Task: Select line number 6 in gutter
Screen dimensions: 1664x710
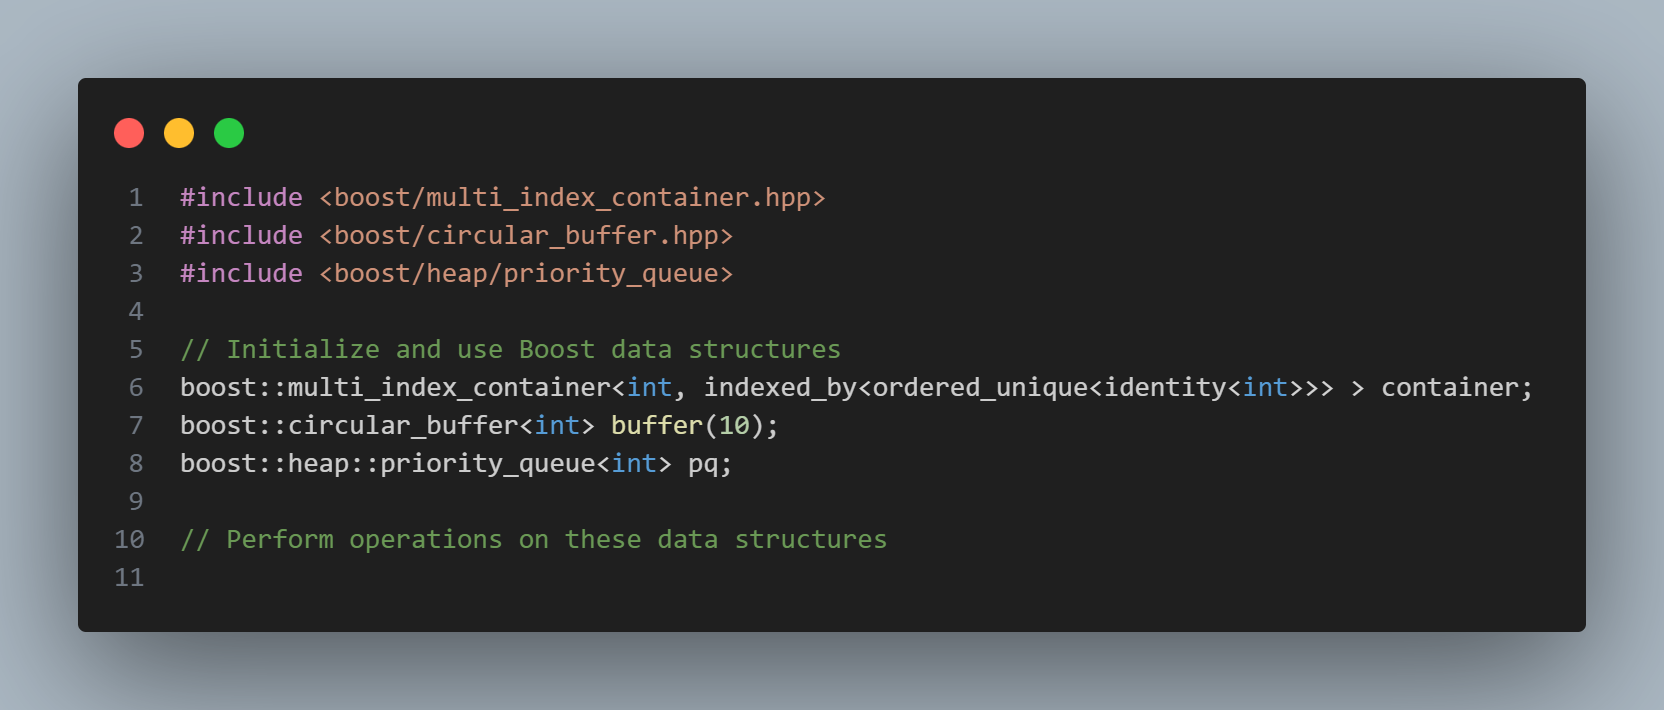Action: pos(136,387)
